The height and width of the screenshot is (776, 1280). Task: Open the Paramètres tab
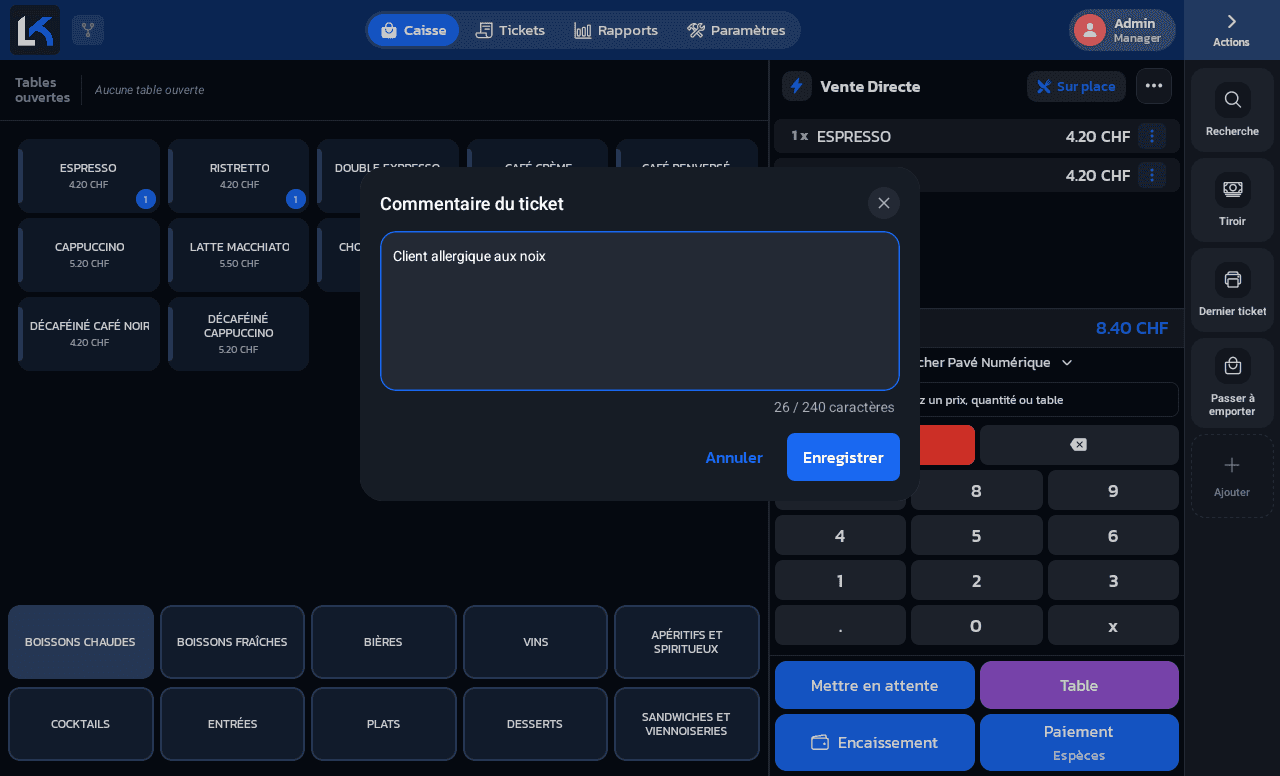tap(736, 30)
